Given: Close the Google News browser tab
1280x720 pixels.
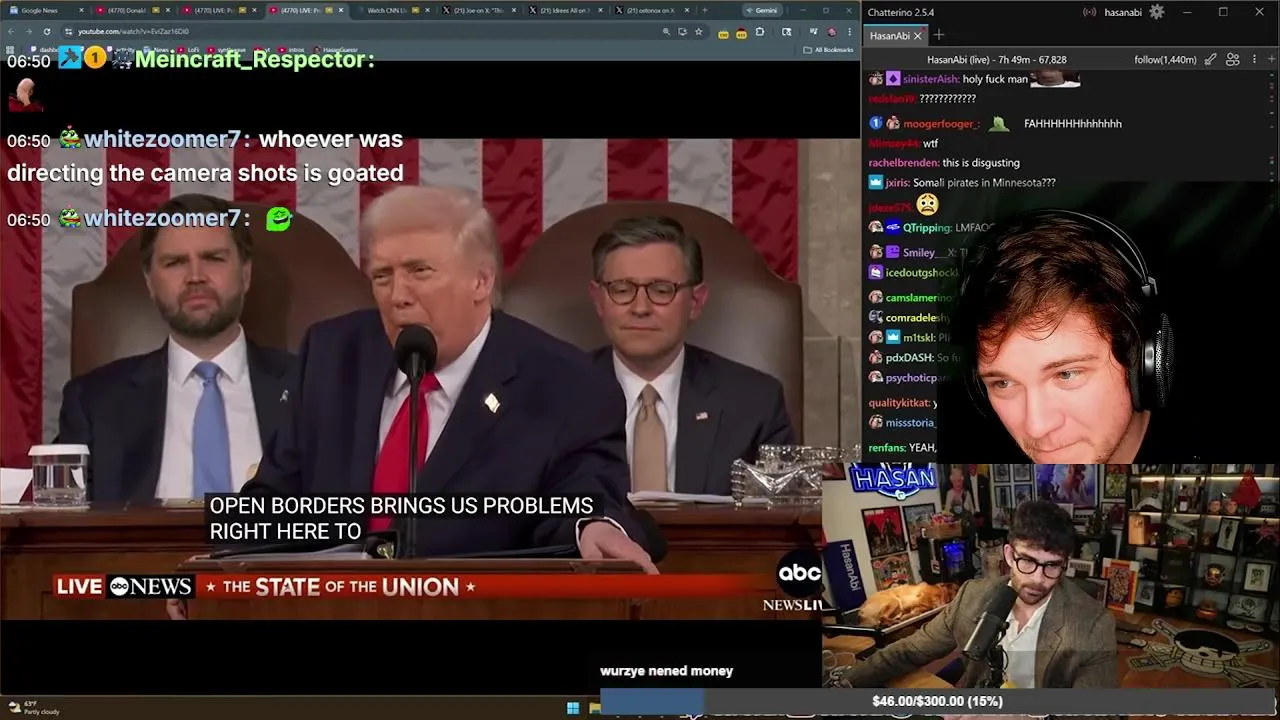Looking at the screenshot, I should 82,10.
